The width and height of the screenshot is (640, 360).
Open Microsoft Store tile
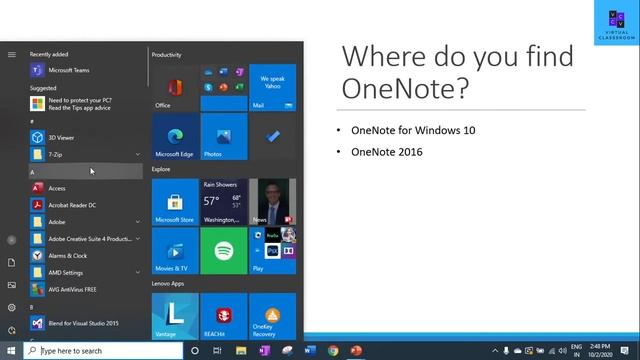(175, 202)
